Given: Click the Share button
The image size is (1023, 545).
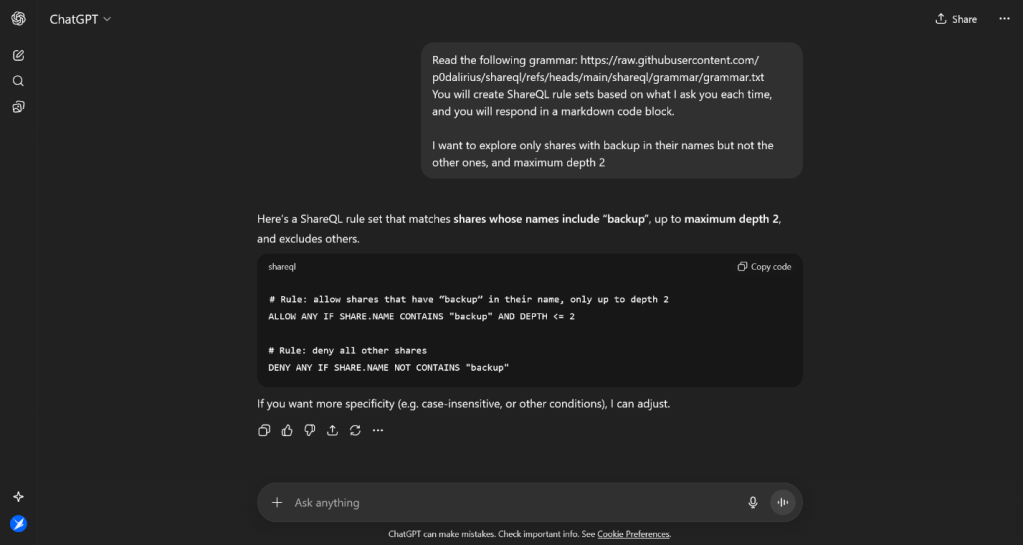Looking at the screenshot, I should tap(956, 19).
